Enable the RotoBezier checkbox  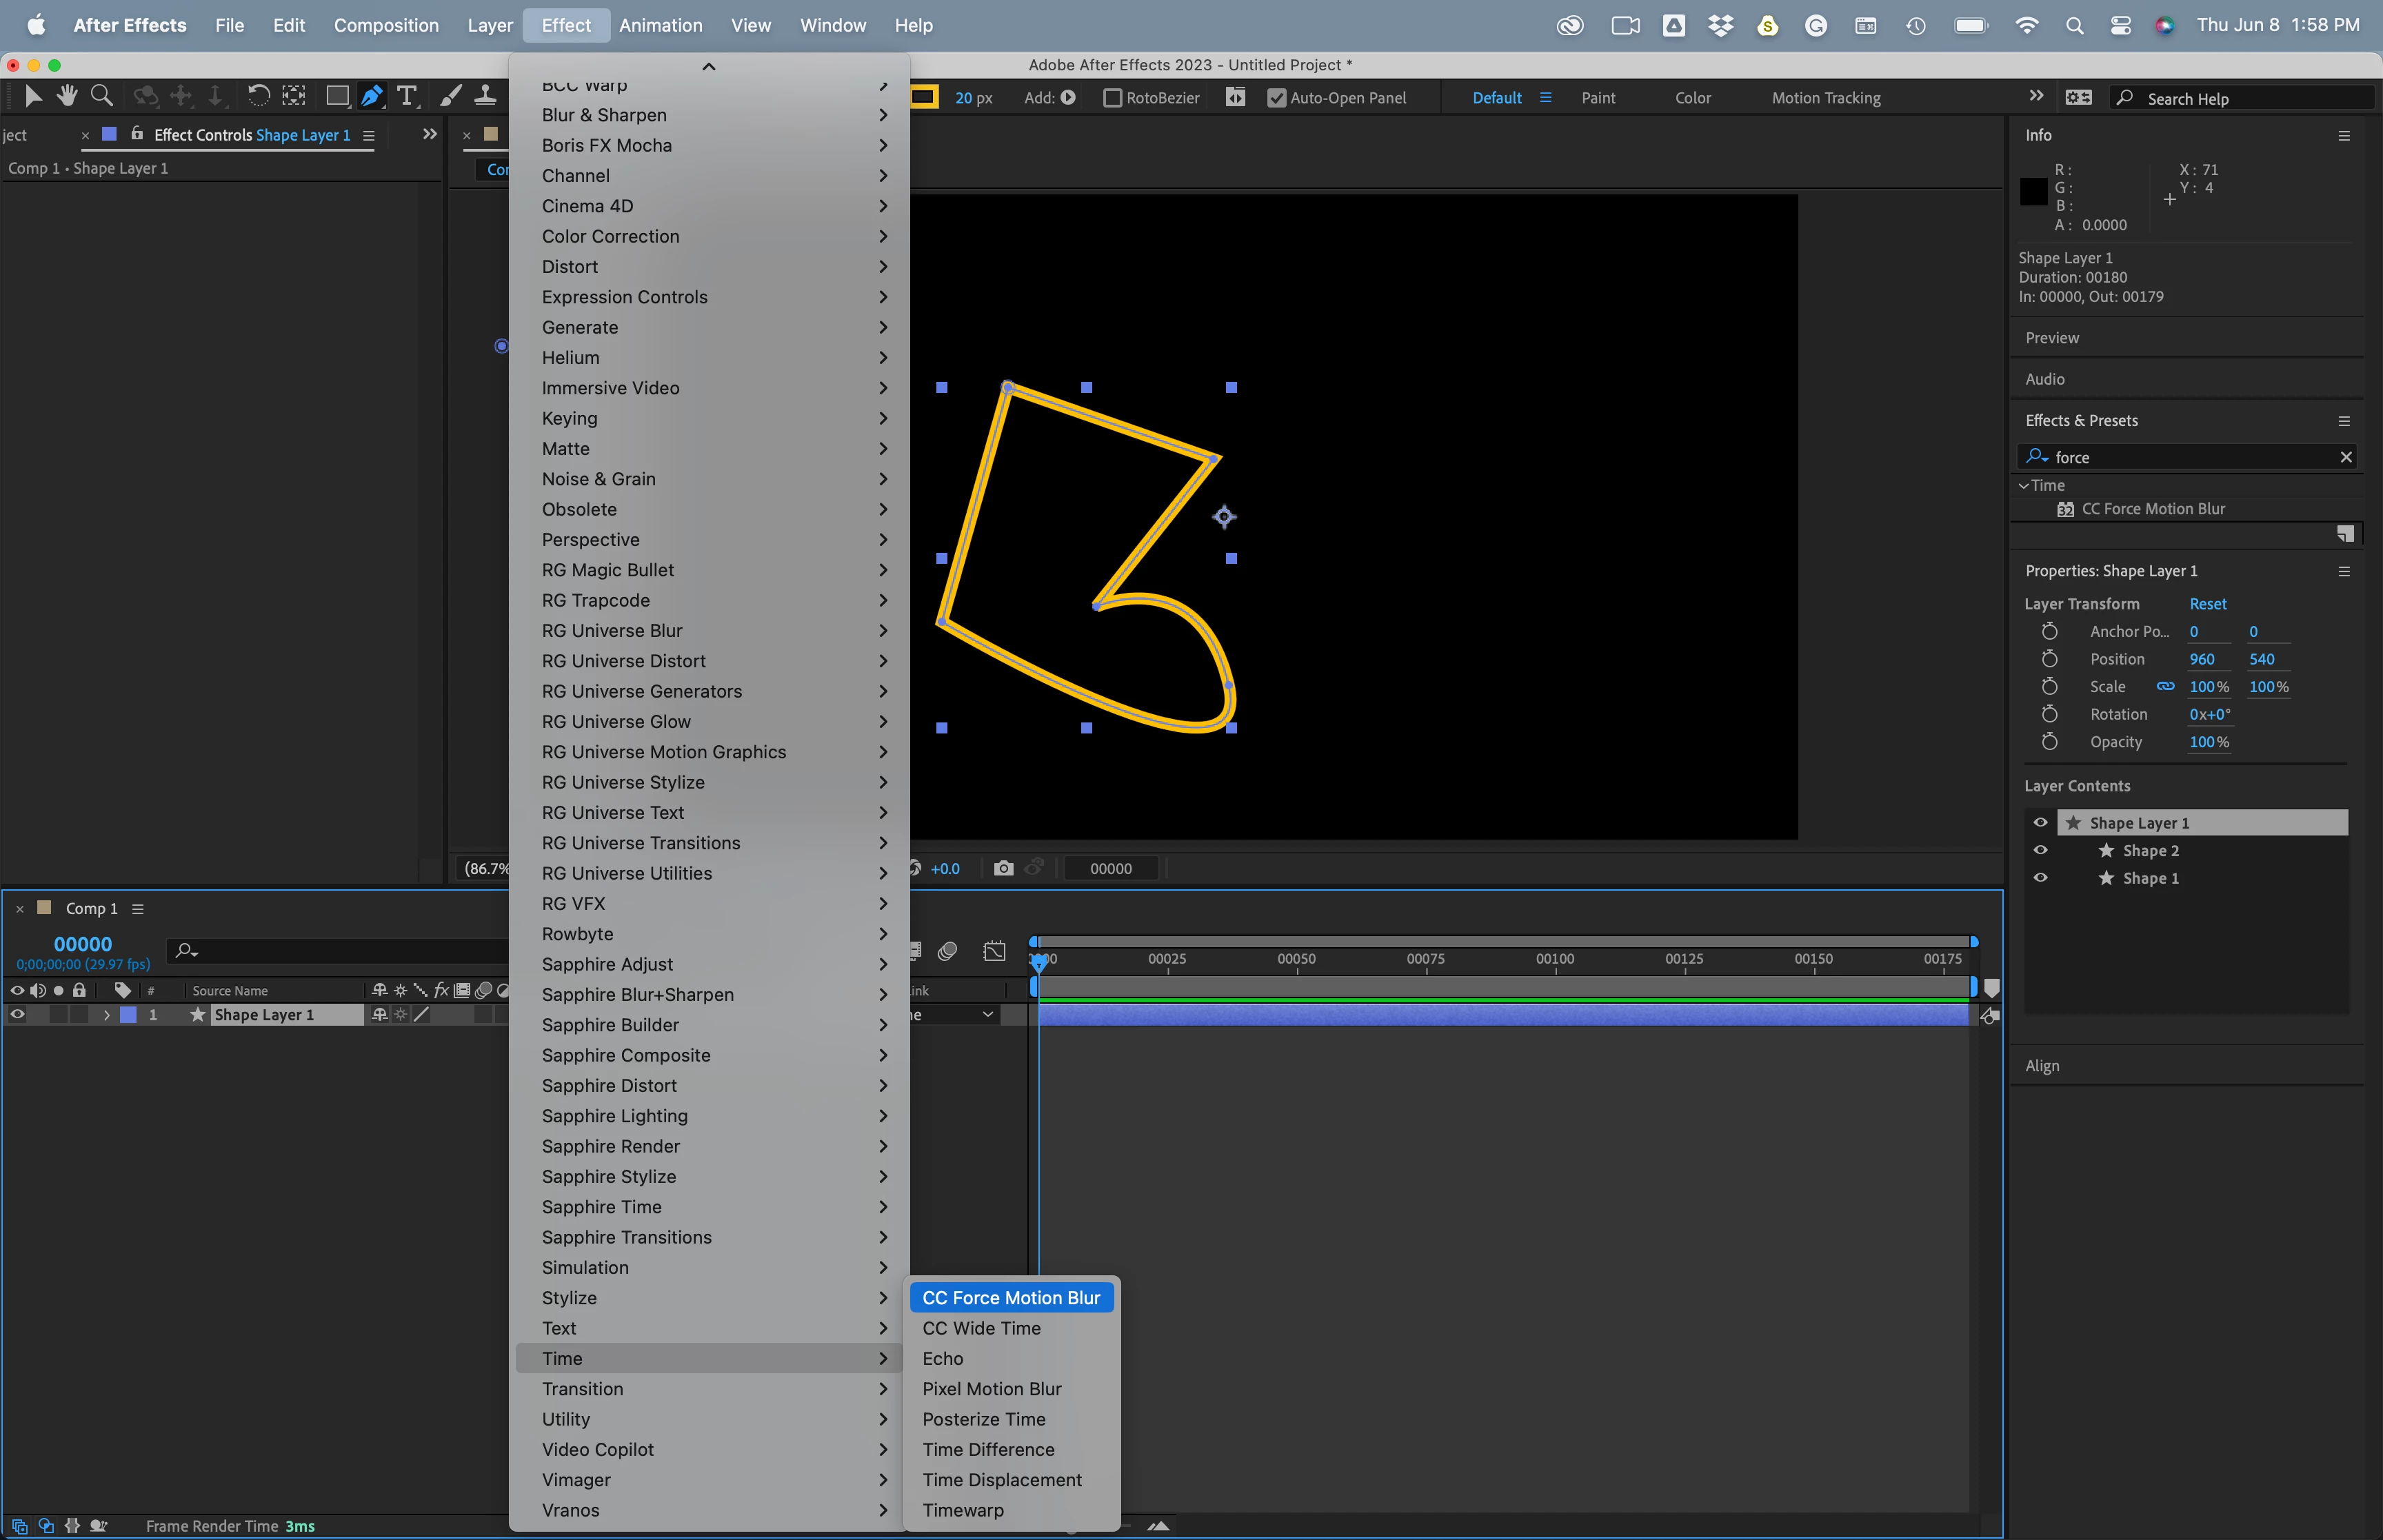coord(1112,98)
